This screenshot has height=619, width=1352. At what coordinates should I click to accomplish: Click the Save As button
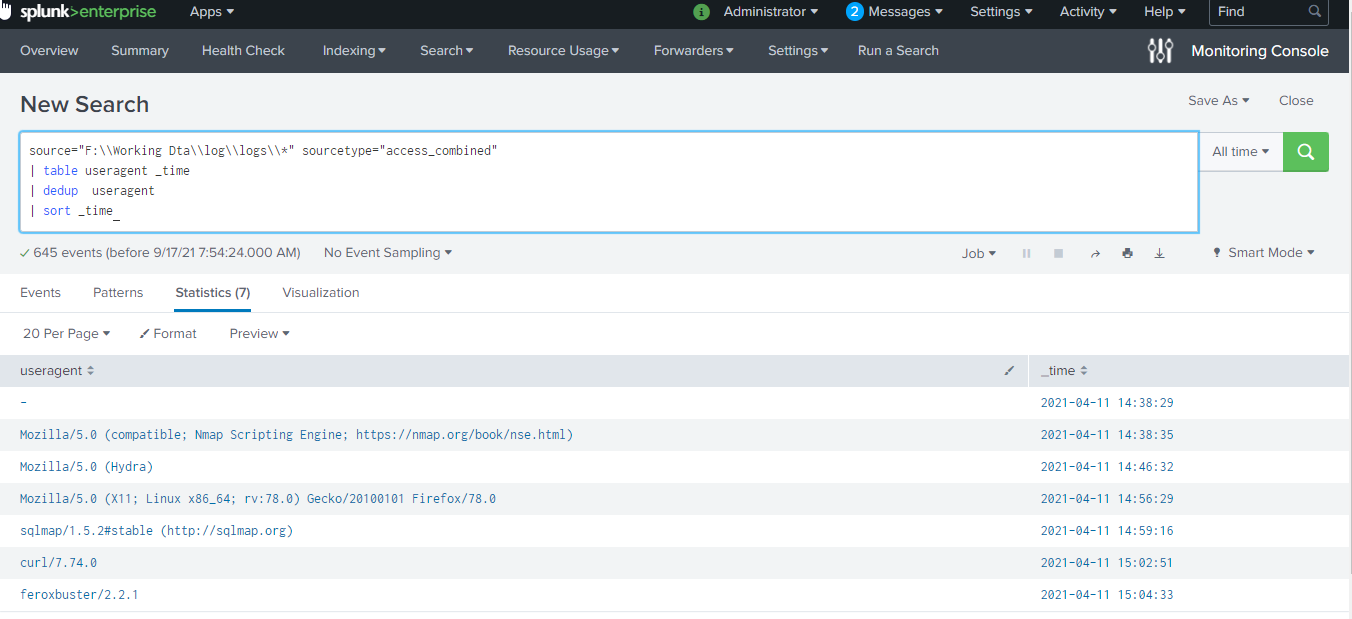(x=1218, y=100)
